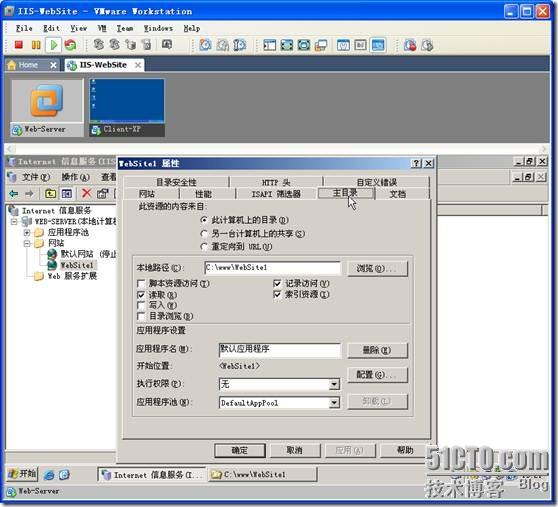Select 此计算机上的目录 radio button

[x=204, y=220]
